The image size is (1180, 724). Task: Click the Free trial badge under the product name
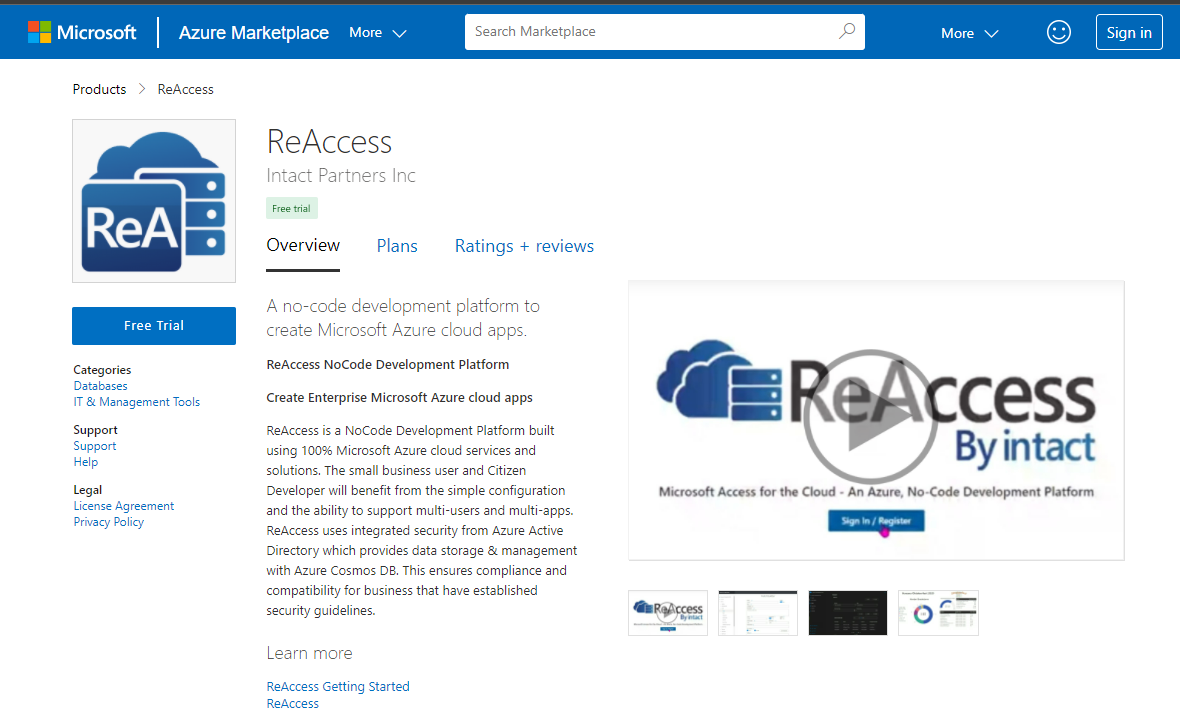coord(291,208)
